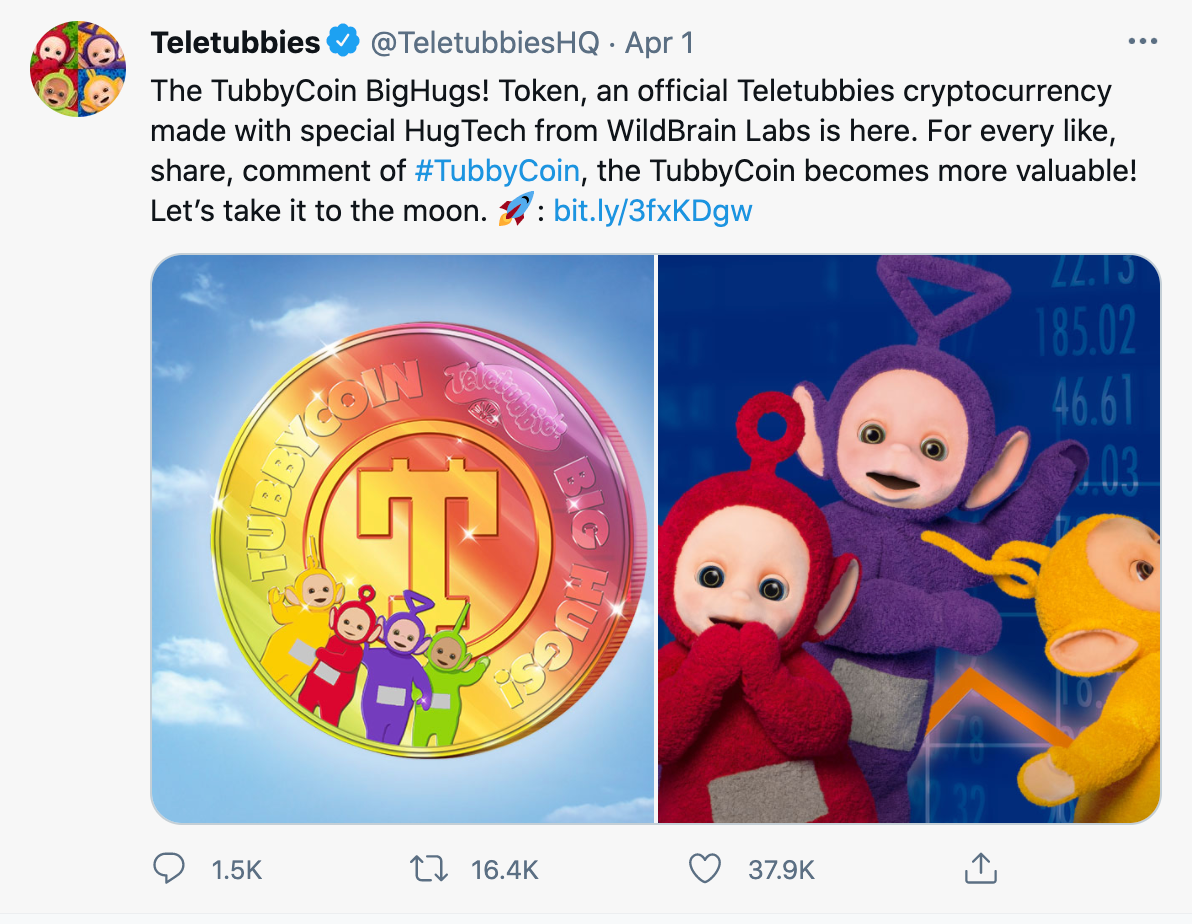Image resolution: width=1192 pixels, height=924 pixels.
Task: Click the 16.4K retweets count
Action: (505, 869)
